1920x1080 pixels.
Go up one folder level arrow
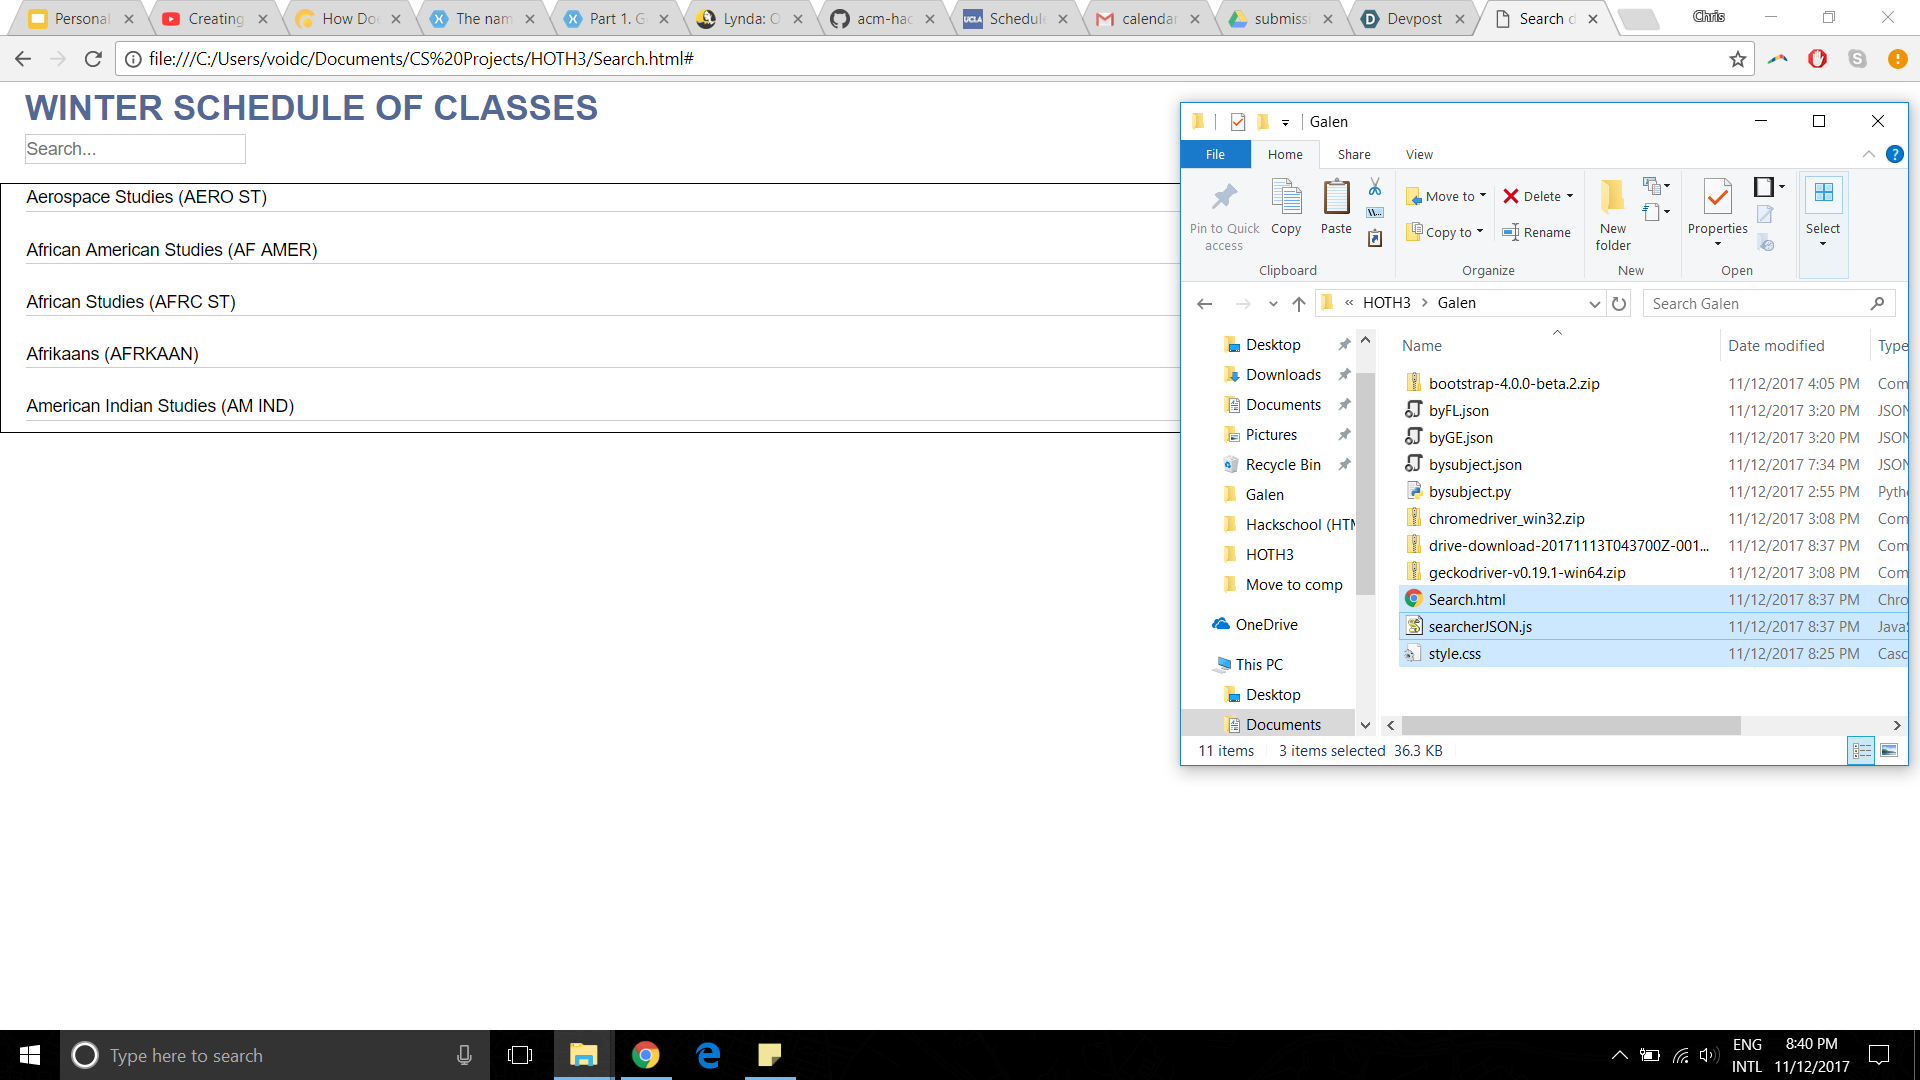click(x=1298, y=303)
